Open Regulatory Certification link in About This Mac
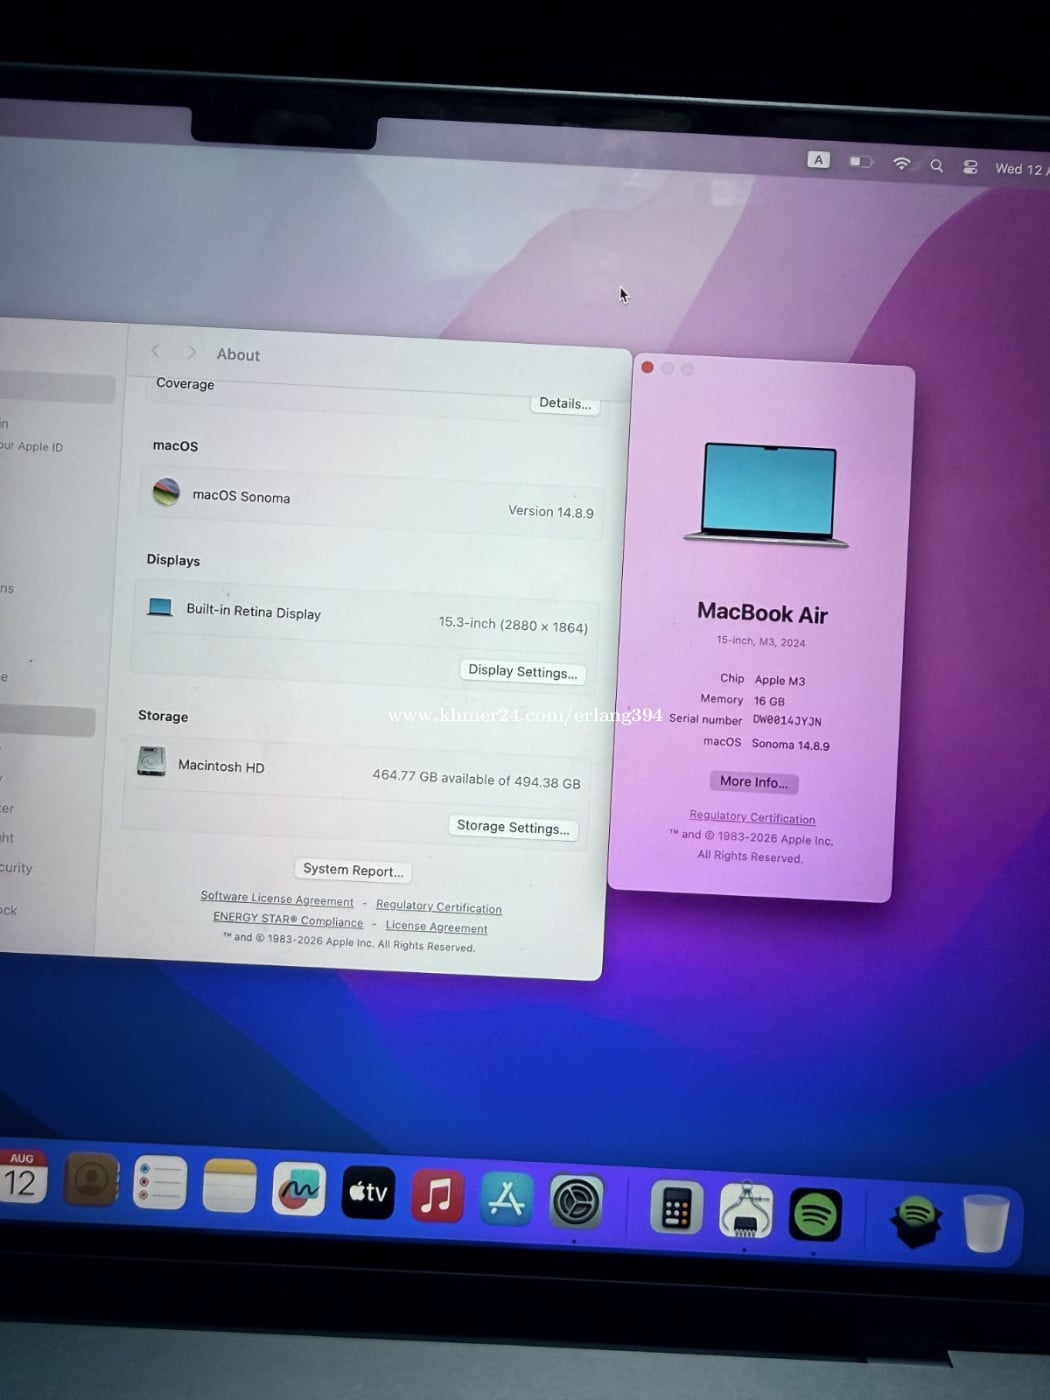Screen dimensions: 1050x1400 tap(752, 817)
